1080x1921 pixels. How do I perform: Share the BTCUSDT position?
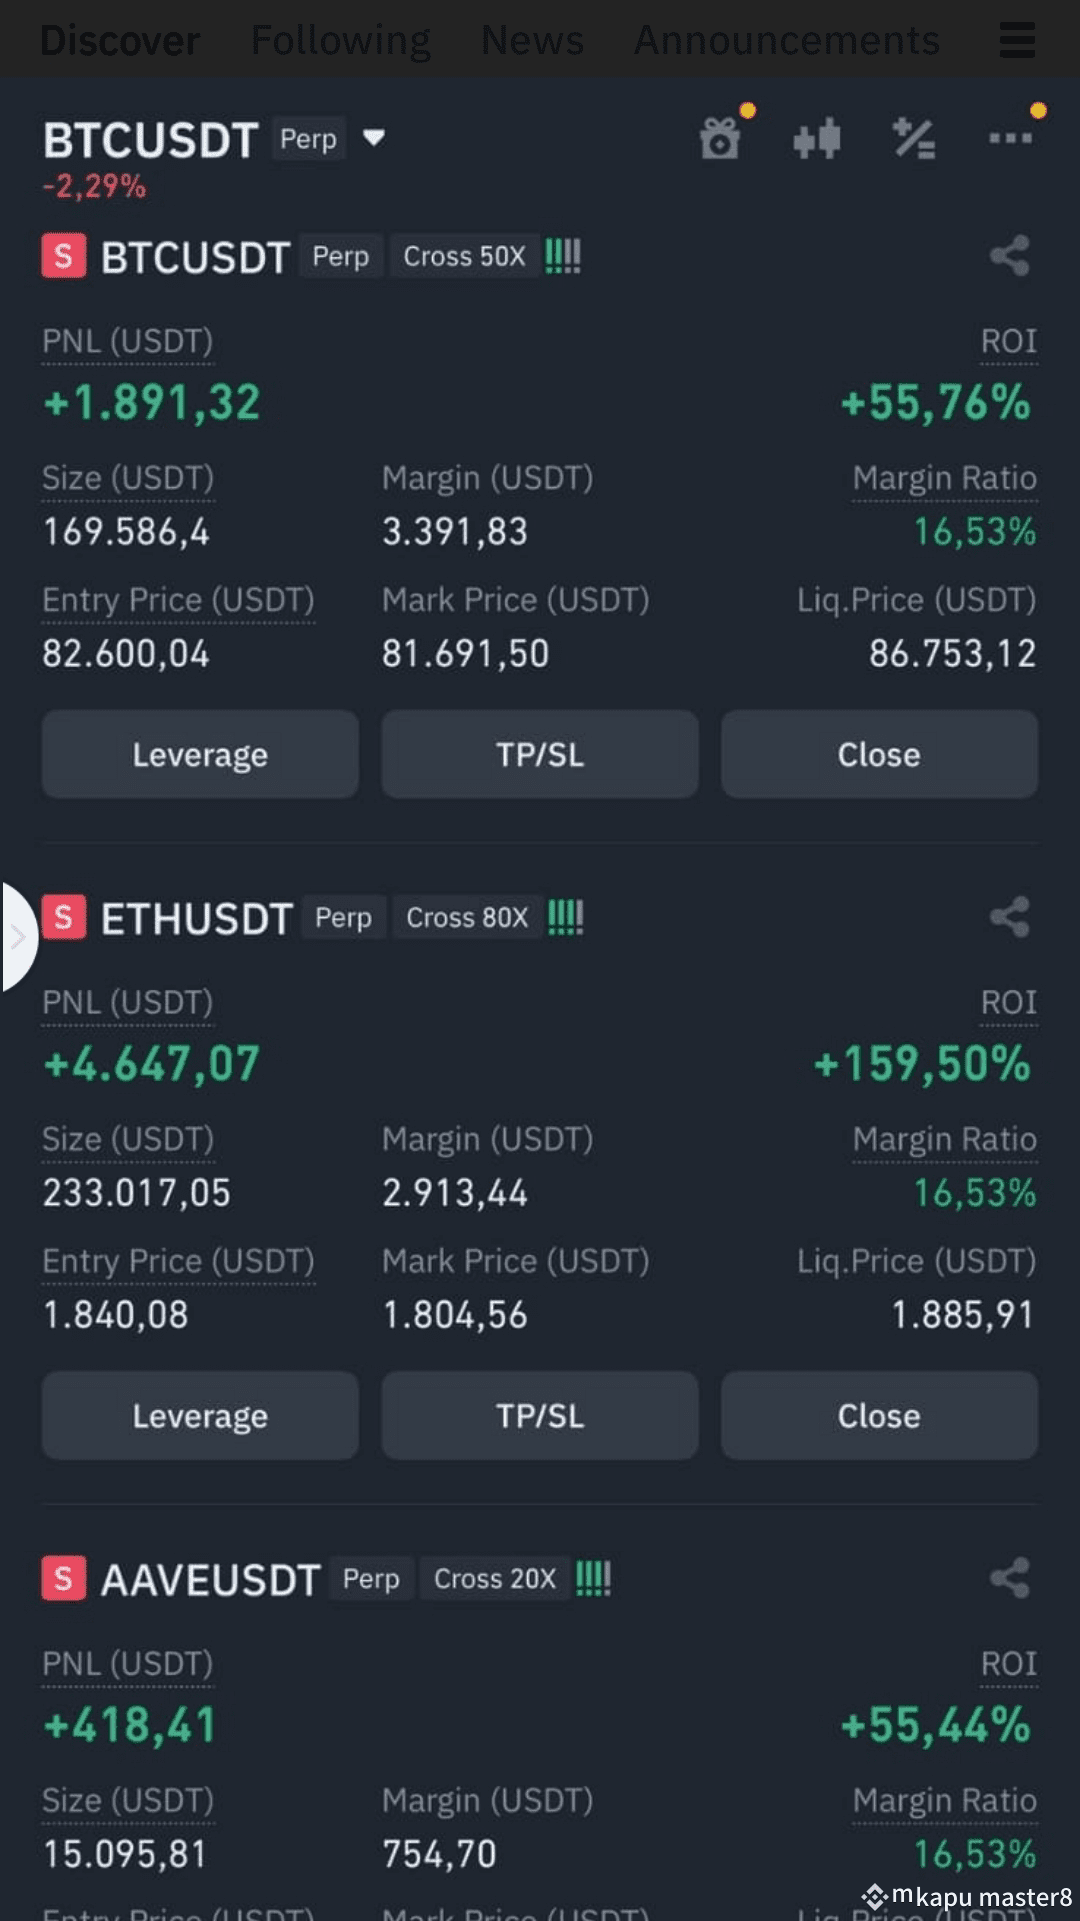pyautogui.click(x=1010, y=256)
